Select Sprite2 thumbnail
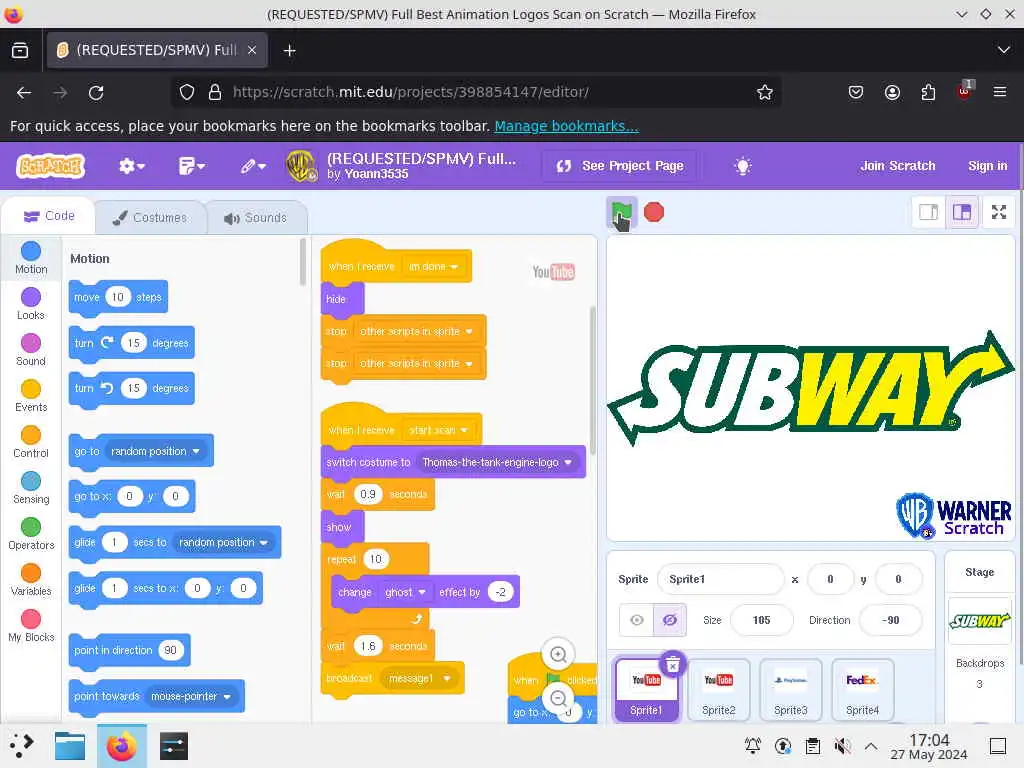1024x768 pixels. [718, 690]
